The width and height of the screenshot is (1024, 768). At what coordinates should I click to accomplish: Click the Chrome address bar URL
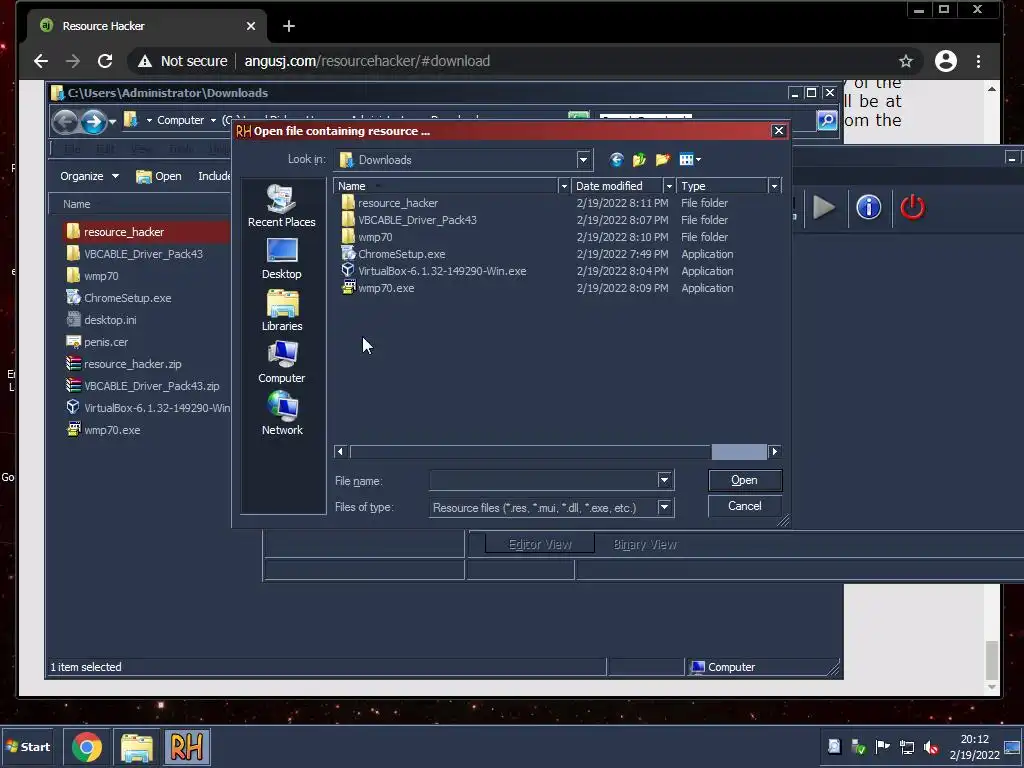(367, 61)
